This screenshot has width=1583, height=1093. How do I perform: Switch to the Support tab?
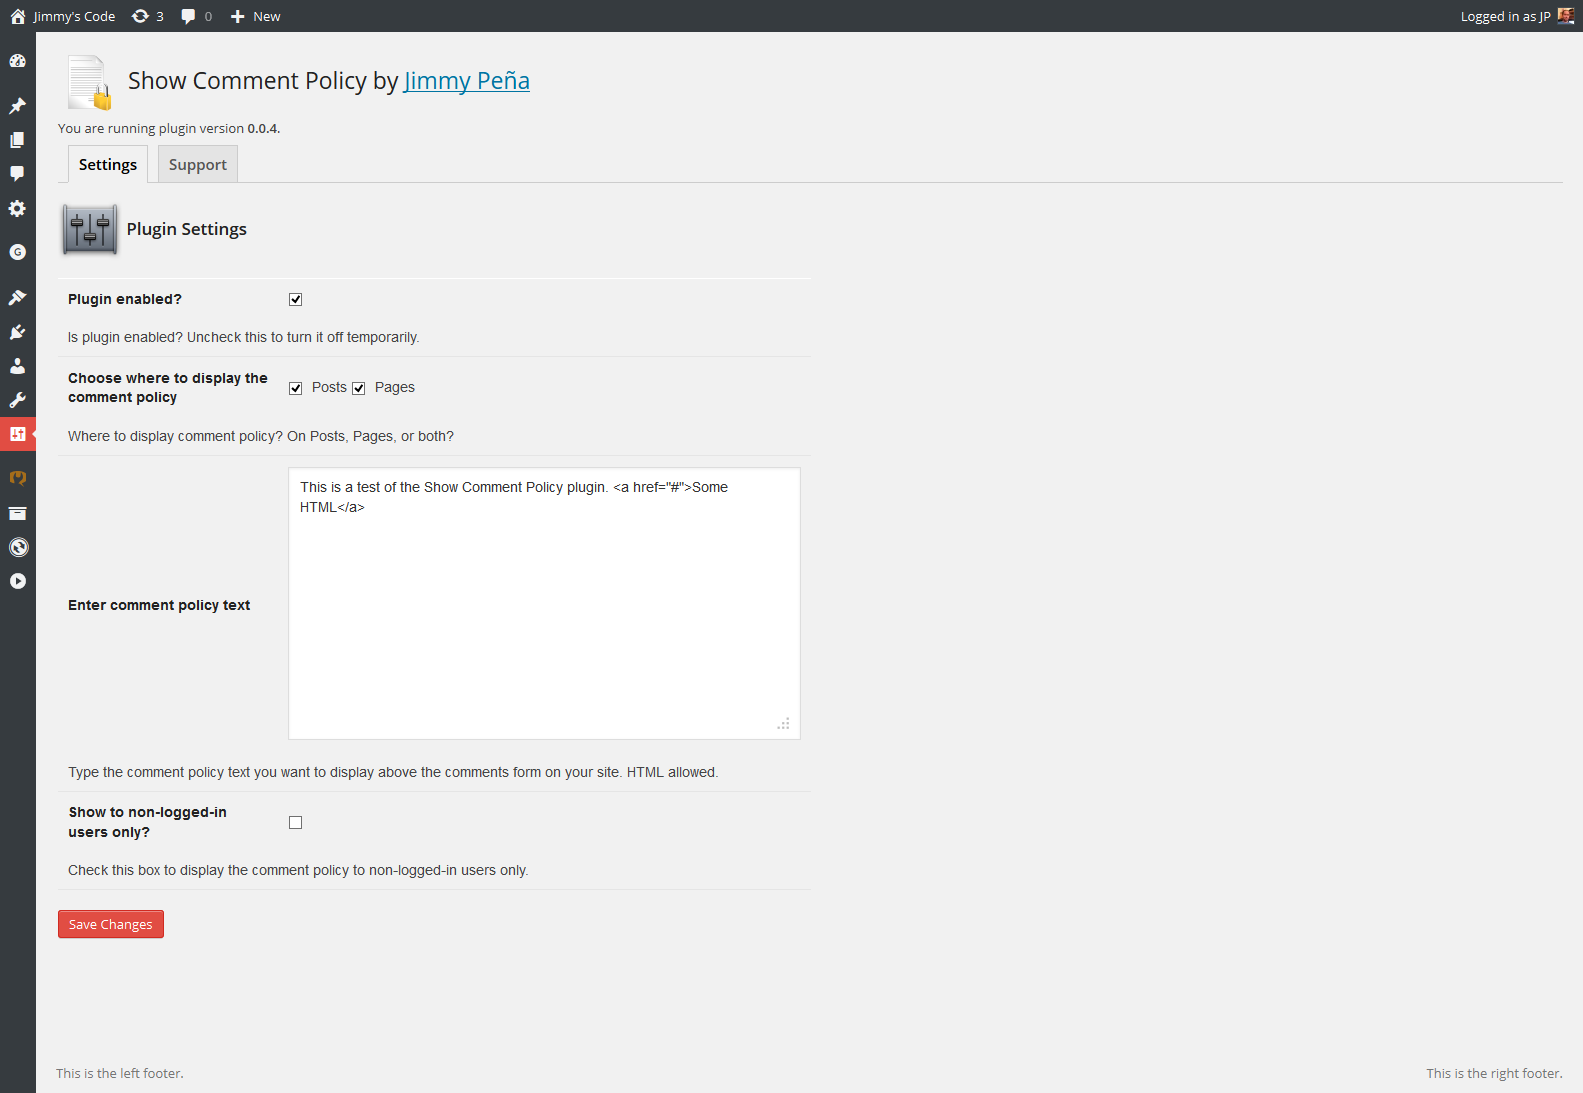click(x=198, y=164)
